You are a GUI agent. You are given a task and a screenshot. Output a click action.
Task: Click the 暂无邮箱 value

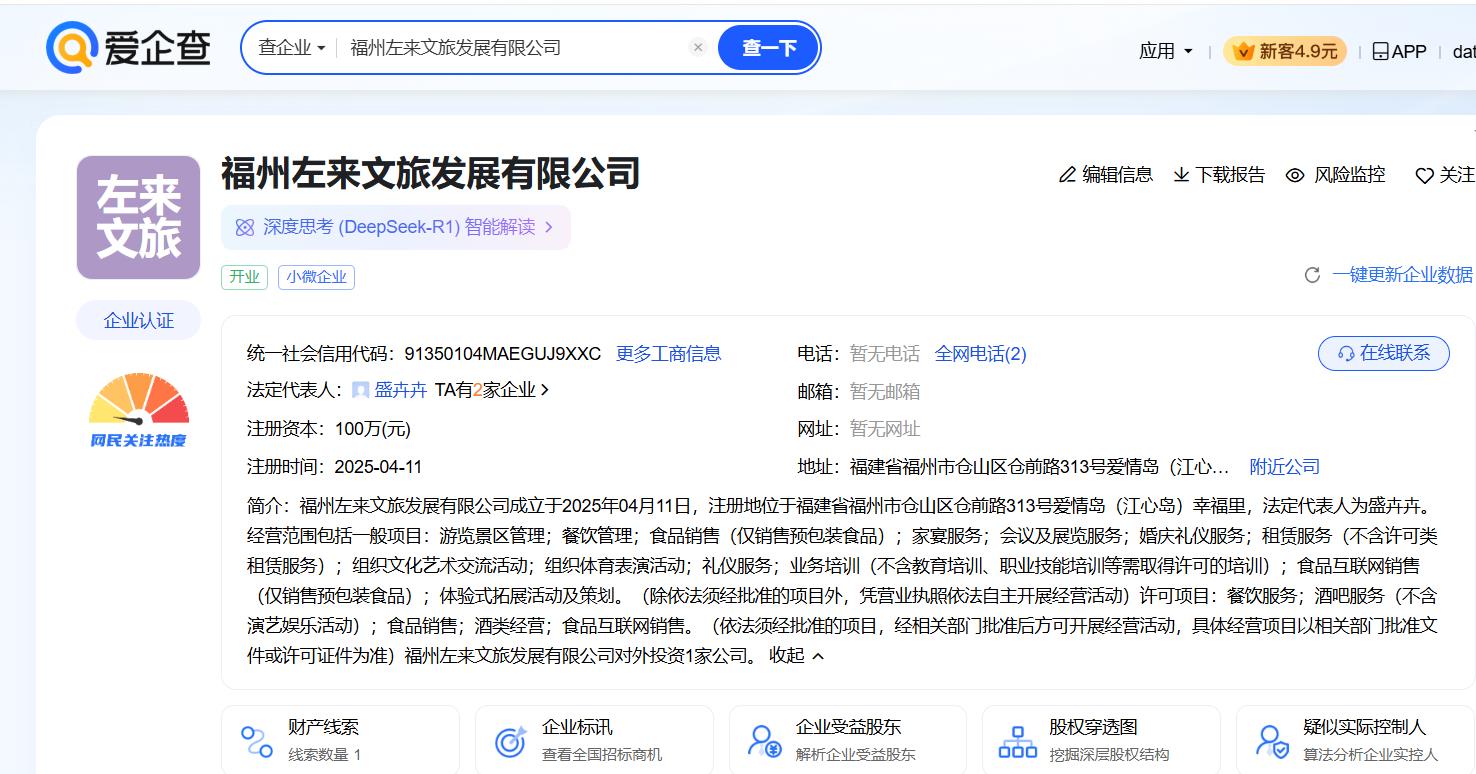(885, 391)
